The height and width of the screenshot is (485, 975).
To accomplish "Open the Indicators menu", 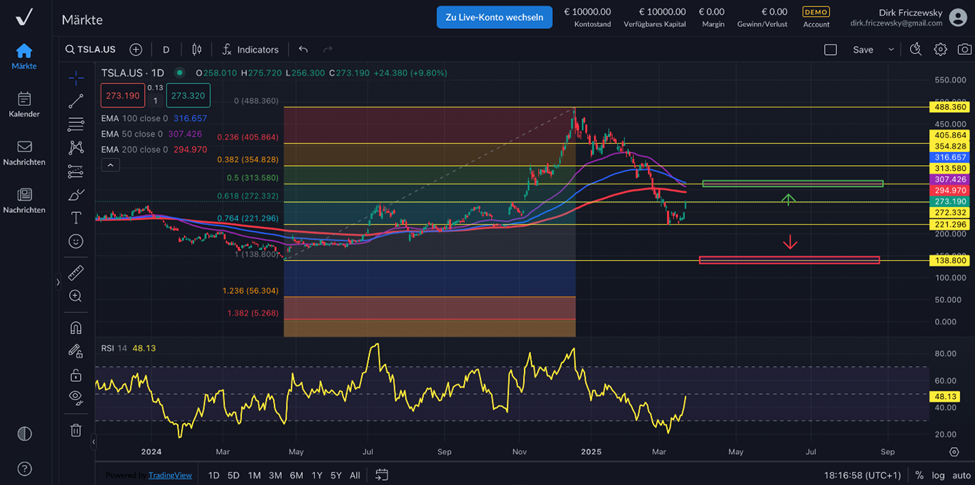I will [x=249, y=49].
